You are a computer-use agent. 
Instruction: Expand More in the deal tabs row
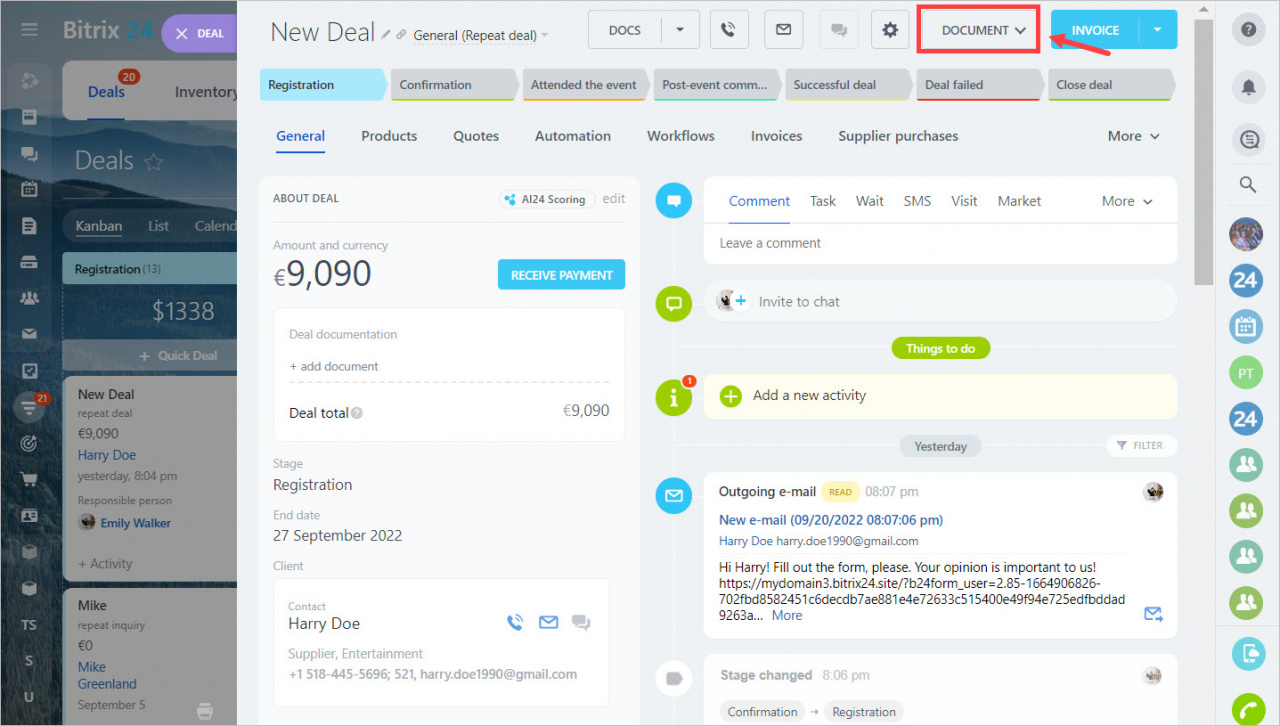coord(1133,136)
